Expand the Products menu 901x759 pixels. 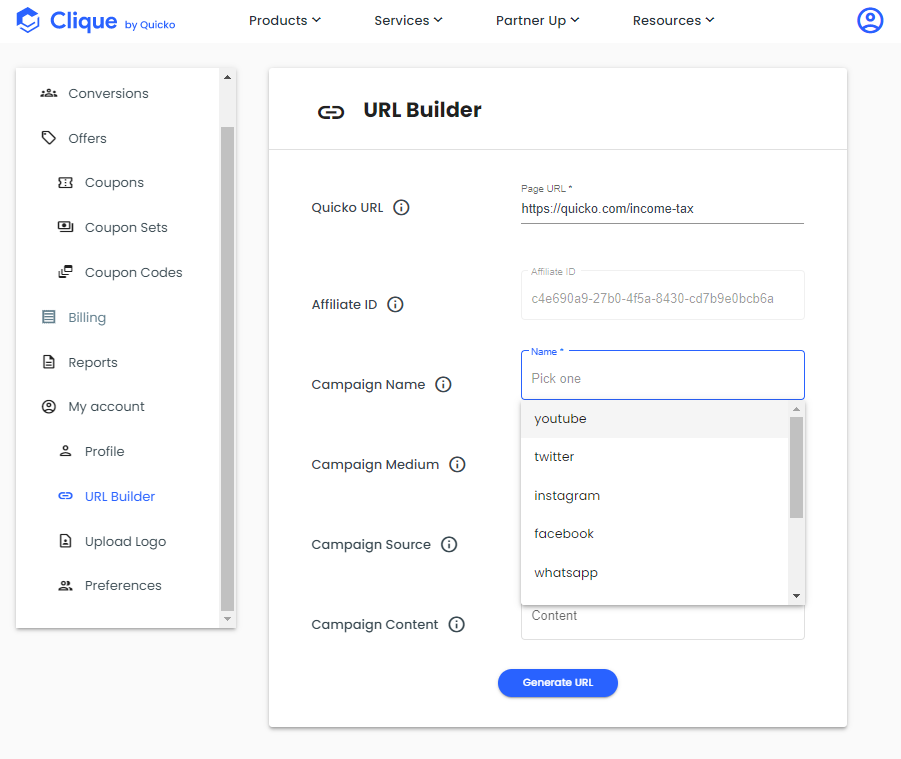(284, 21)
